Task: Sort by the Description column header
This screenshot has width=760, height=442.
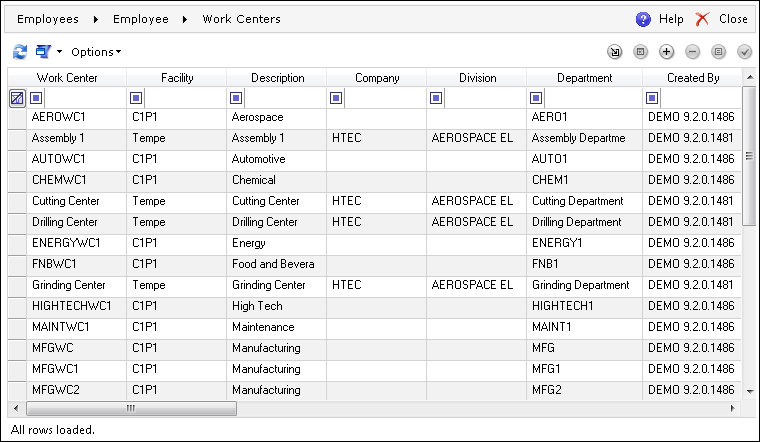Action: pos(277,78)
